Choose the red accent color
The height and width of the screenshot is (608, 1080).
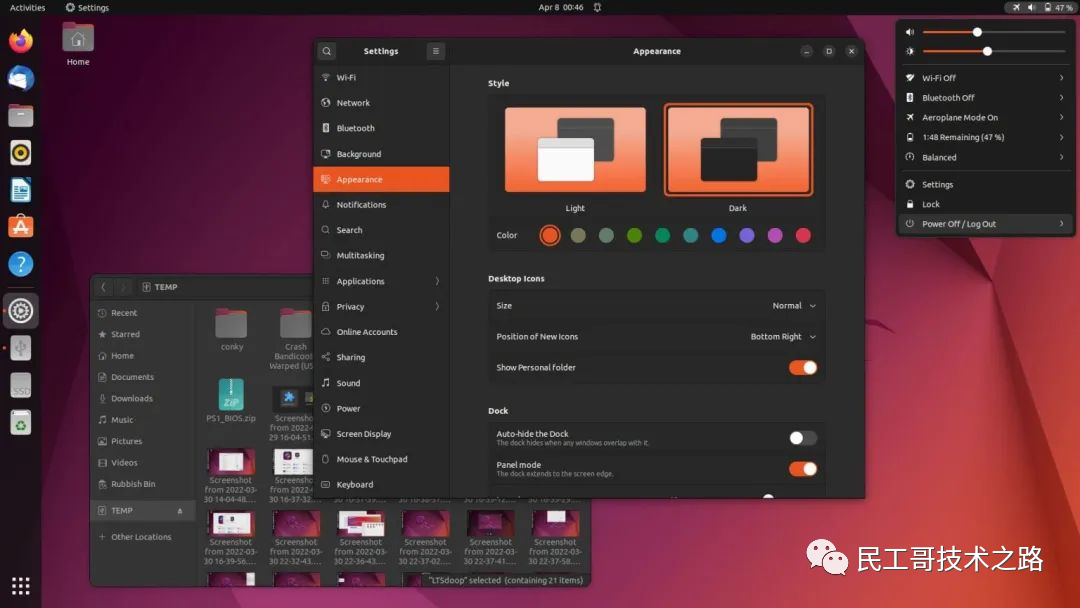tap(803, 235)
